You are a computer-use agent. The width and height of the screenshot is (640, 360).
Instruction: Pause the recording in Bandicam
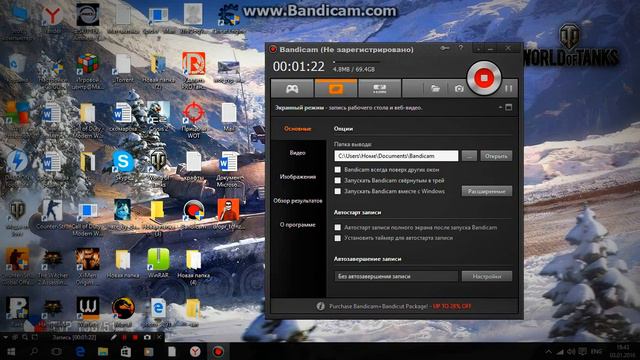click(x=509, y=89)
